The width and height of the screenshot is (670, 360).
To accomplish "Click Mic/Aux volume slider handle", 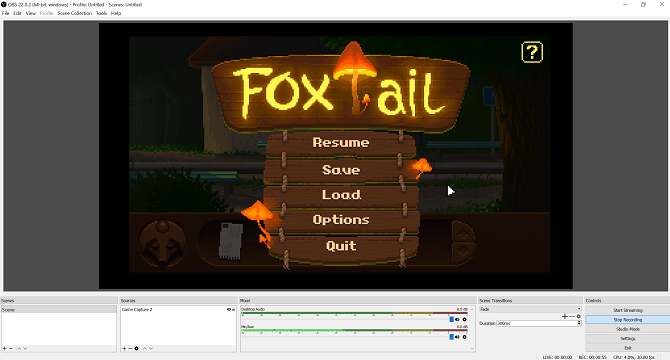I will pos(451,337).
